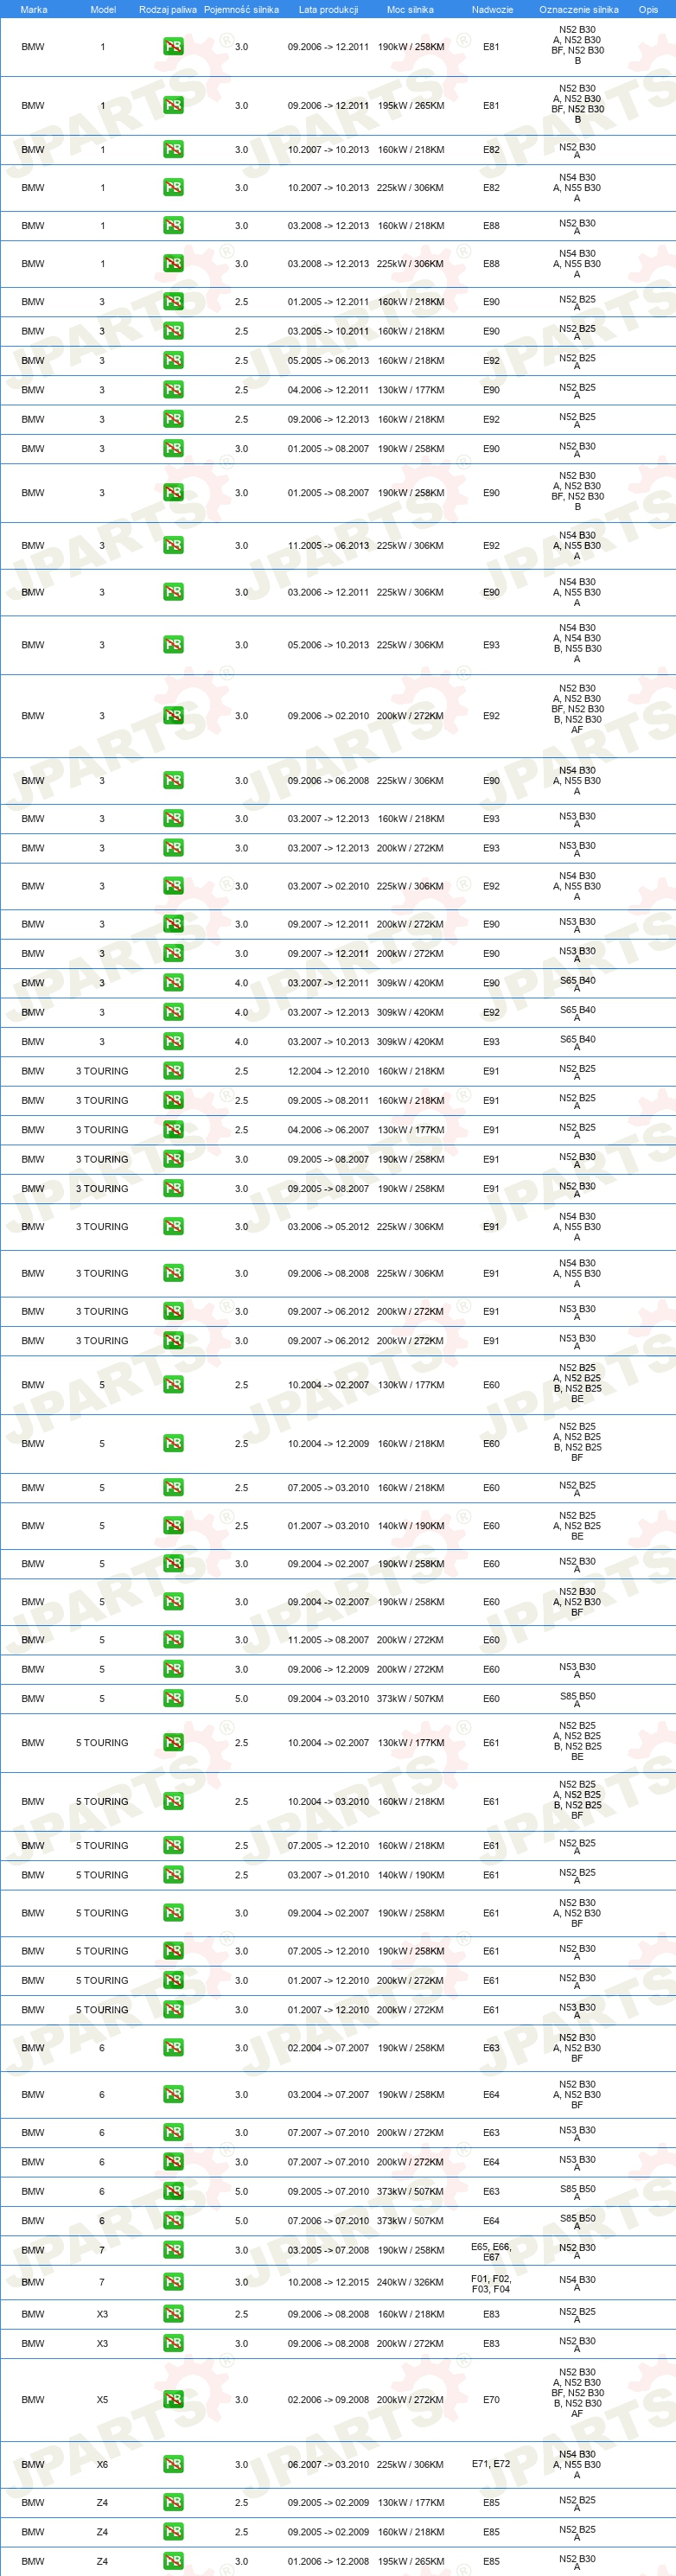
Task: Click 'X6' model cell
Action: click(x=102, y=2464)
